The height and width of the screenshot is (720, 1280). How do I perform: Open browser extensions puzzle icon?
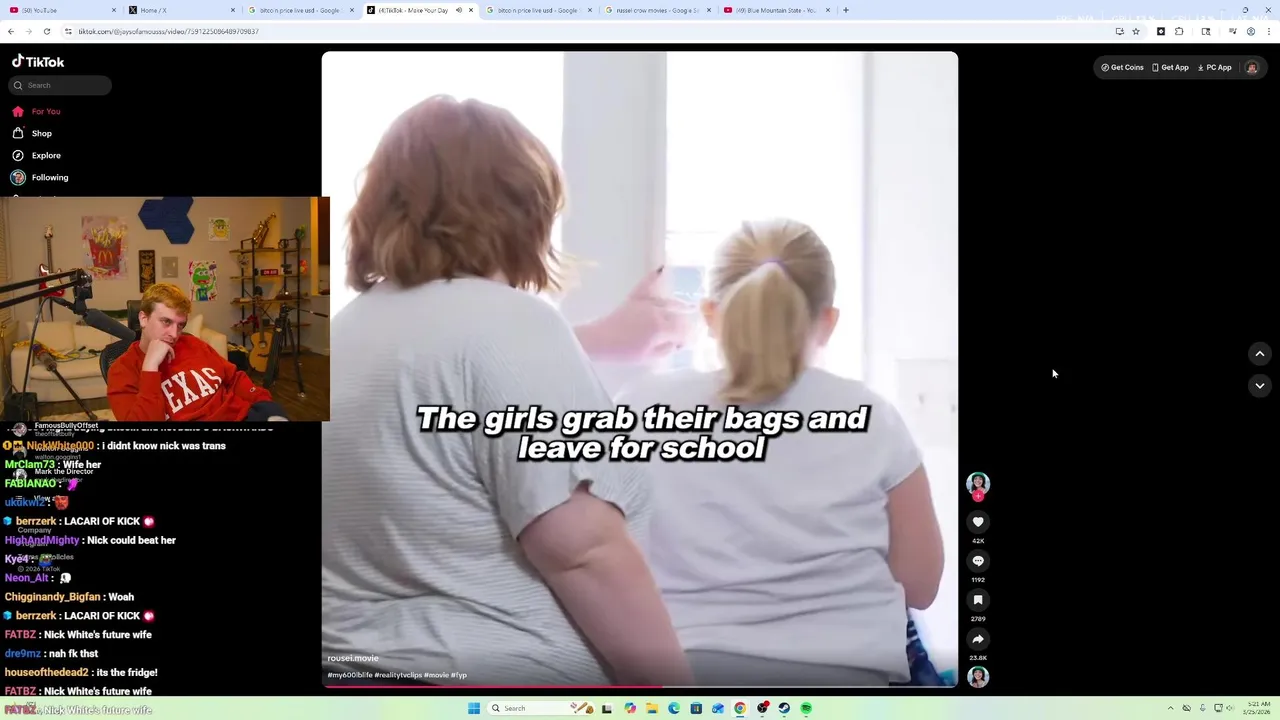(x=1179, y=31)
